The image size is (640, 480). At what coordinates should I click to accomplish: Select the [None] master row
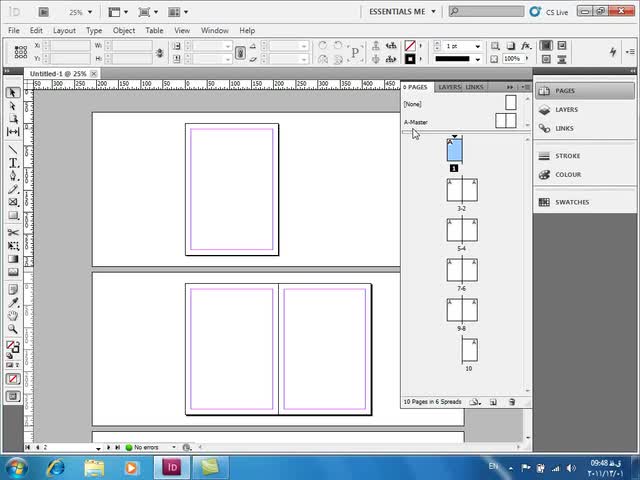click(461, 104)
